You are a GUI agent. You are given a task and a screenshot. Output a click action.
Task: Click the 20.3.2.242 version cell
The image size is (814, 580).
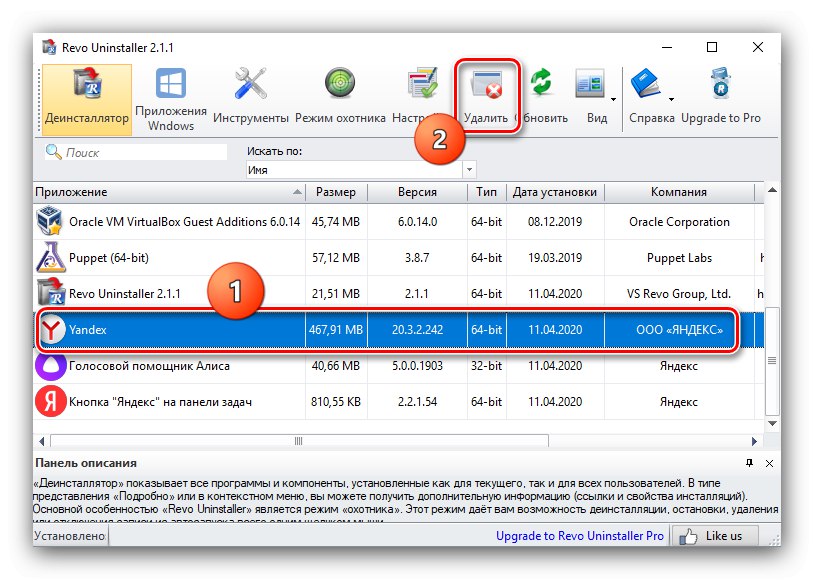click(x=417, y=330)
